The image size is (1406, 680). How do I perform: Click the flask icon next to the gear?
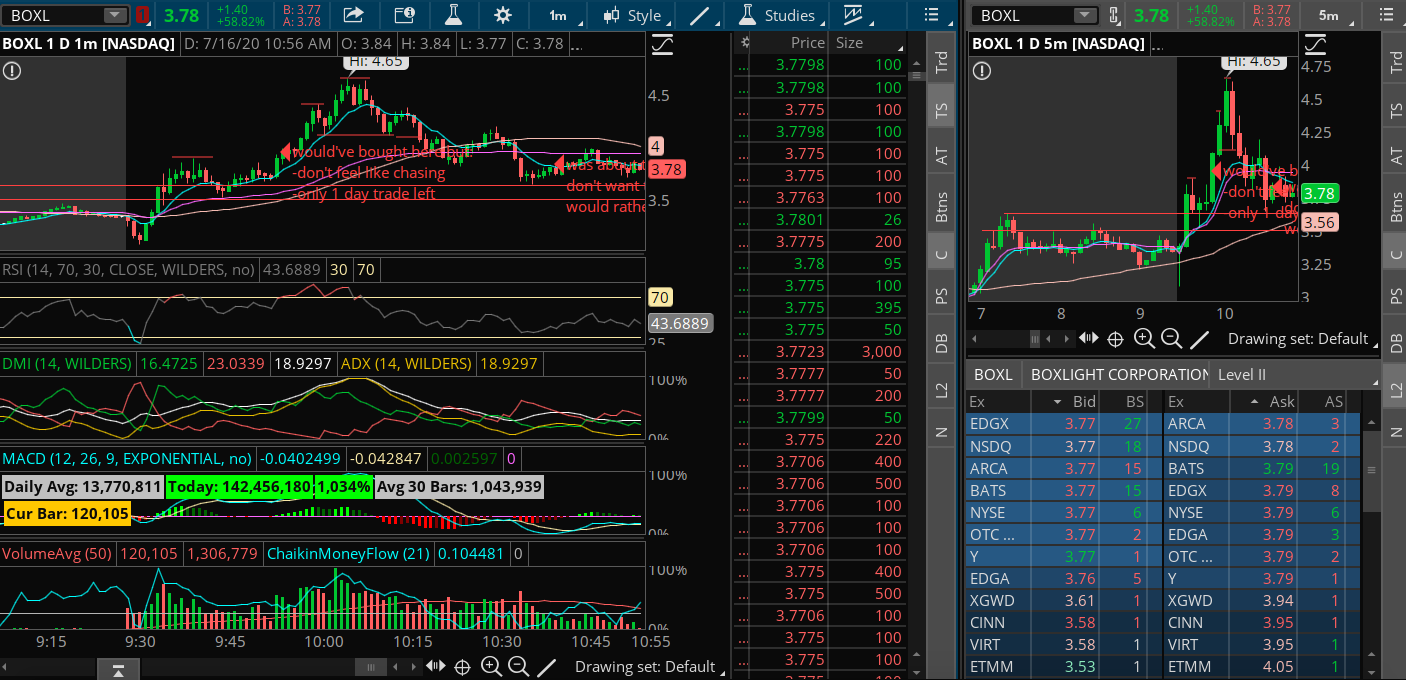point(454,15)
